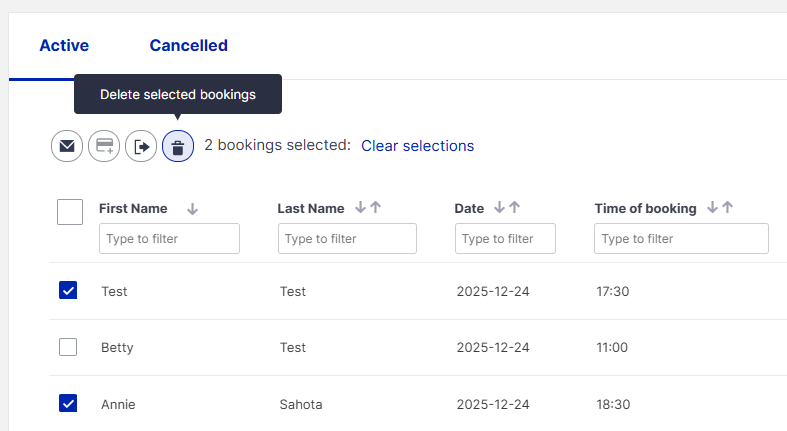The width and height of the screenshot is (787, 431).
Task: Click the Time of booking filter box
Action: point(681,238)
